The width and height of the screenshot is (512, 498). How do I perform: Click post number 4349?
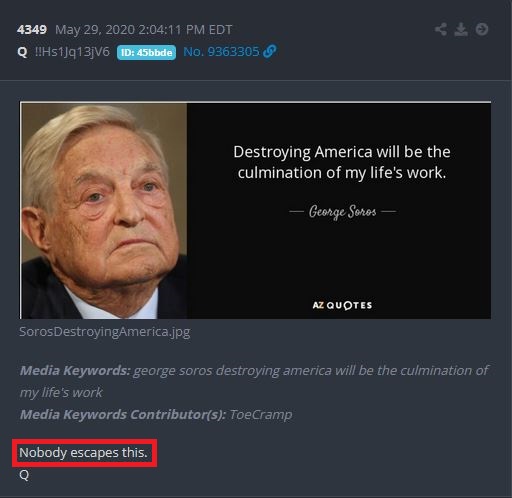pyautogui.click(x=32, y=30)
